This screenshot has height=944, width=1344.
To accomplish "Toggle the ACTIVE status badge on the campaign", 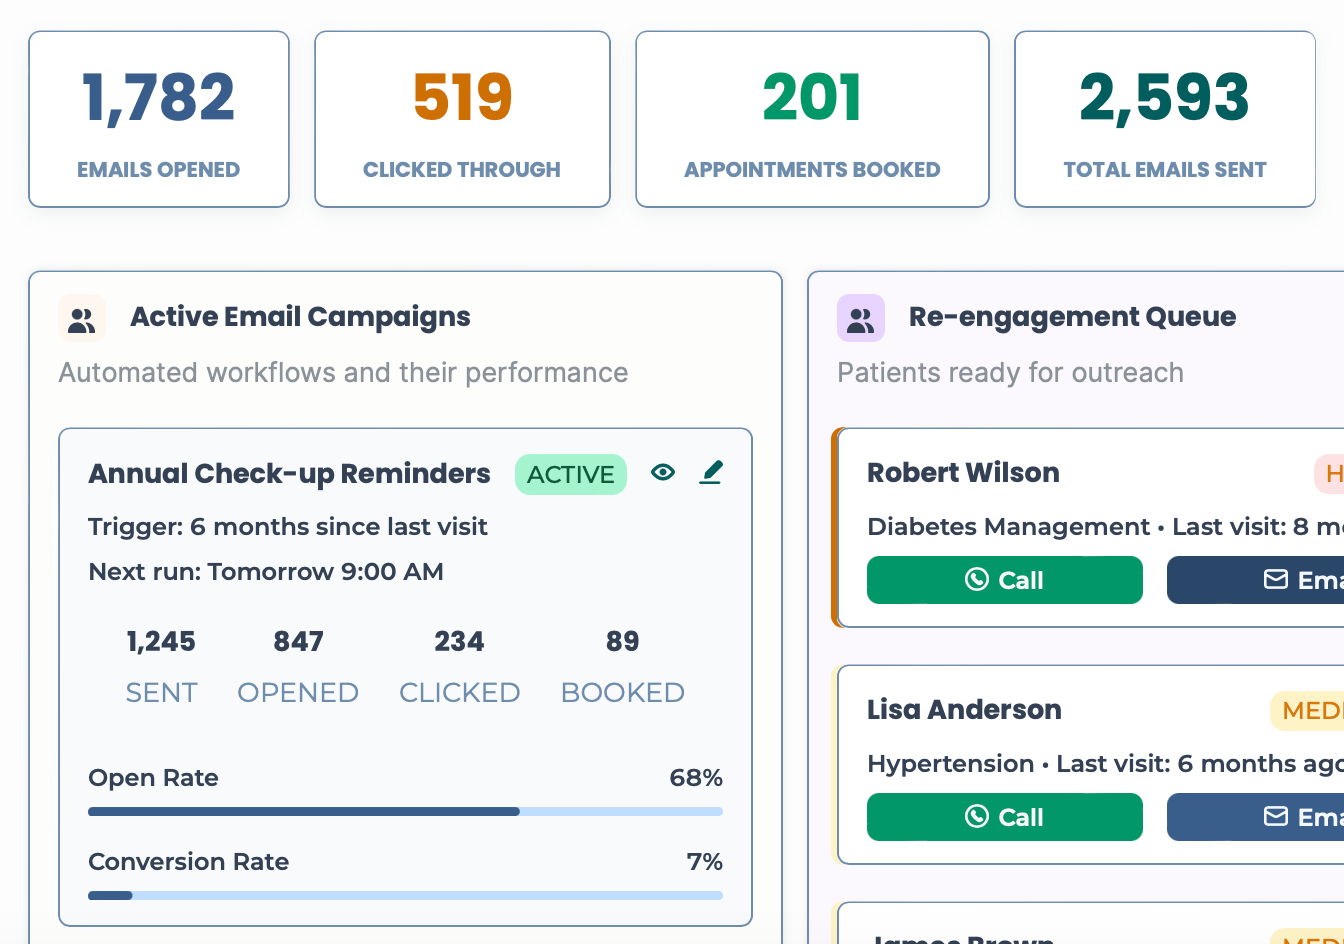I will coord(571,475).
